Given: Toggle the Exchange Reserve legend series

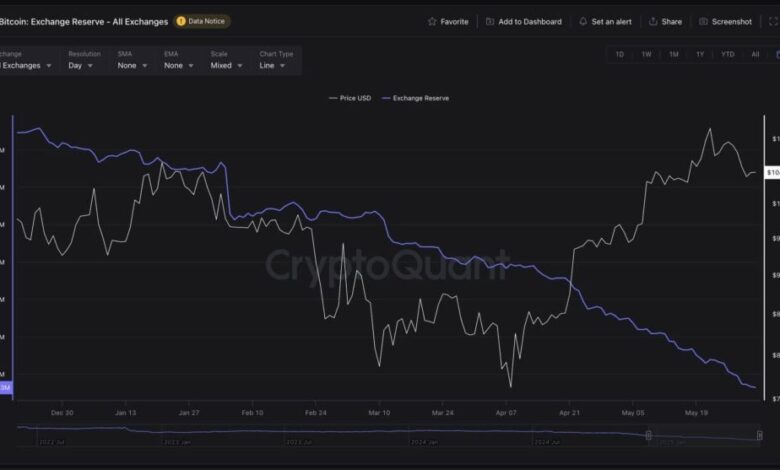Looking at the screenshot, I should tap(415, 98).
